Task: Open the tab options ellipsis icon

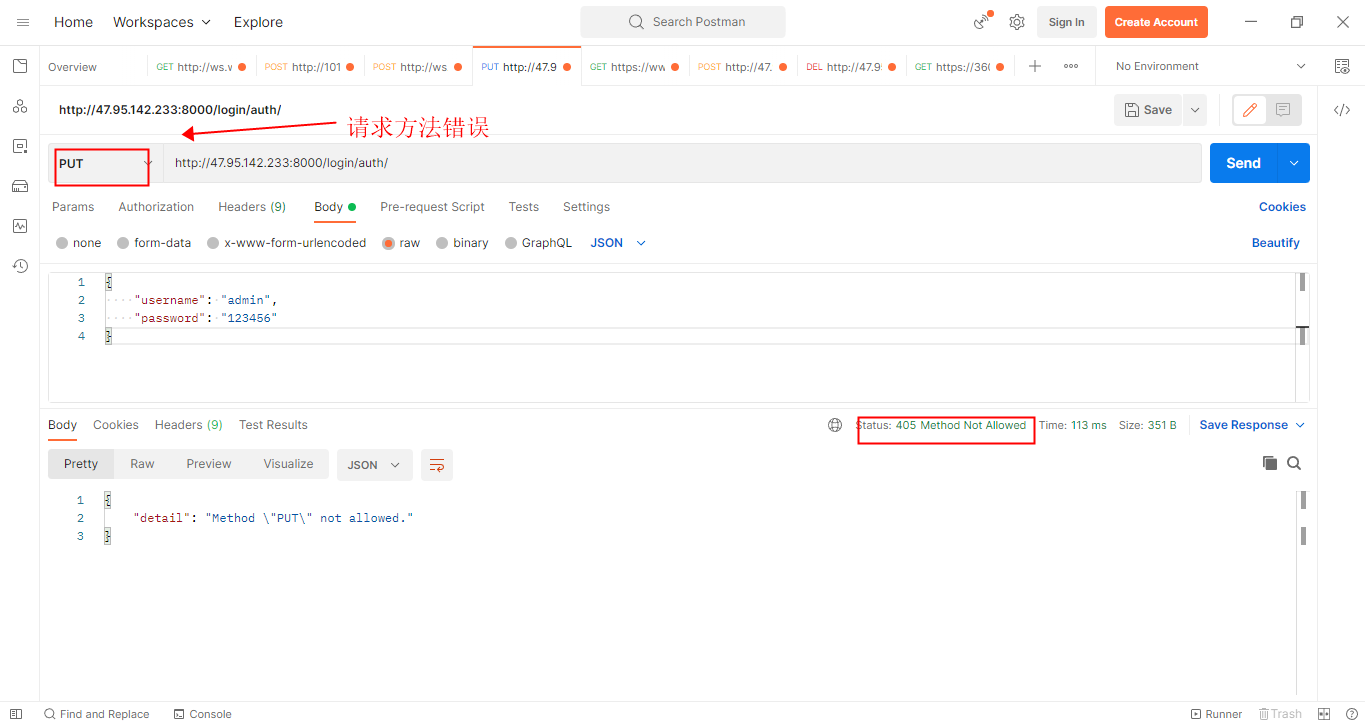Action: [x=1071, y=66]
